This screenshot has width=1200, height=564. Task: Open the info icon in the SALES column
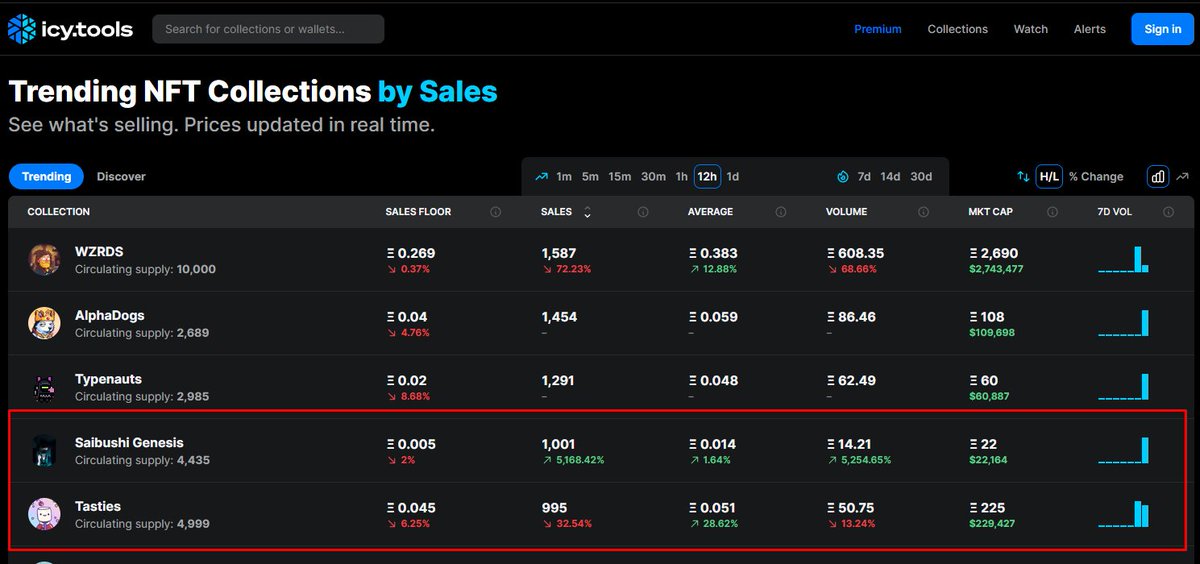coord(643,212)
